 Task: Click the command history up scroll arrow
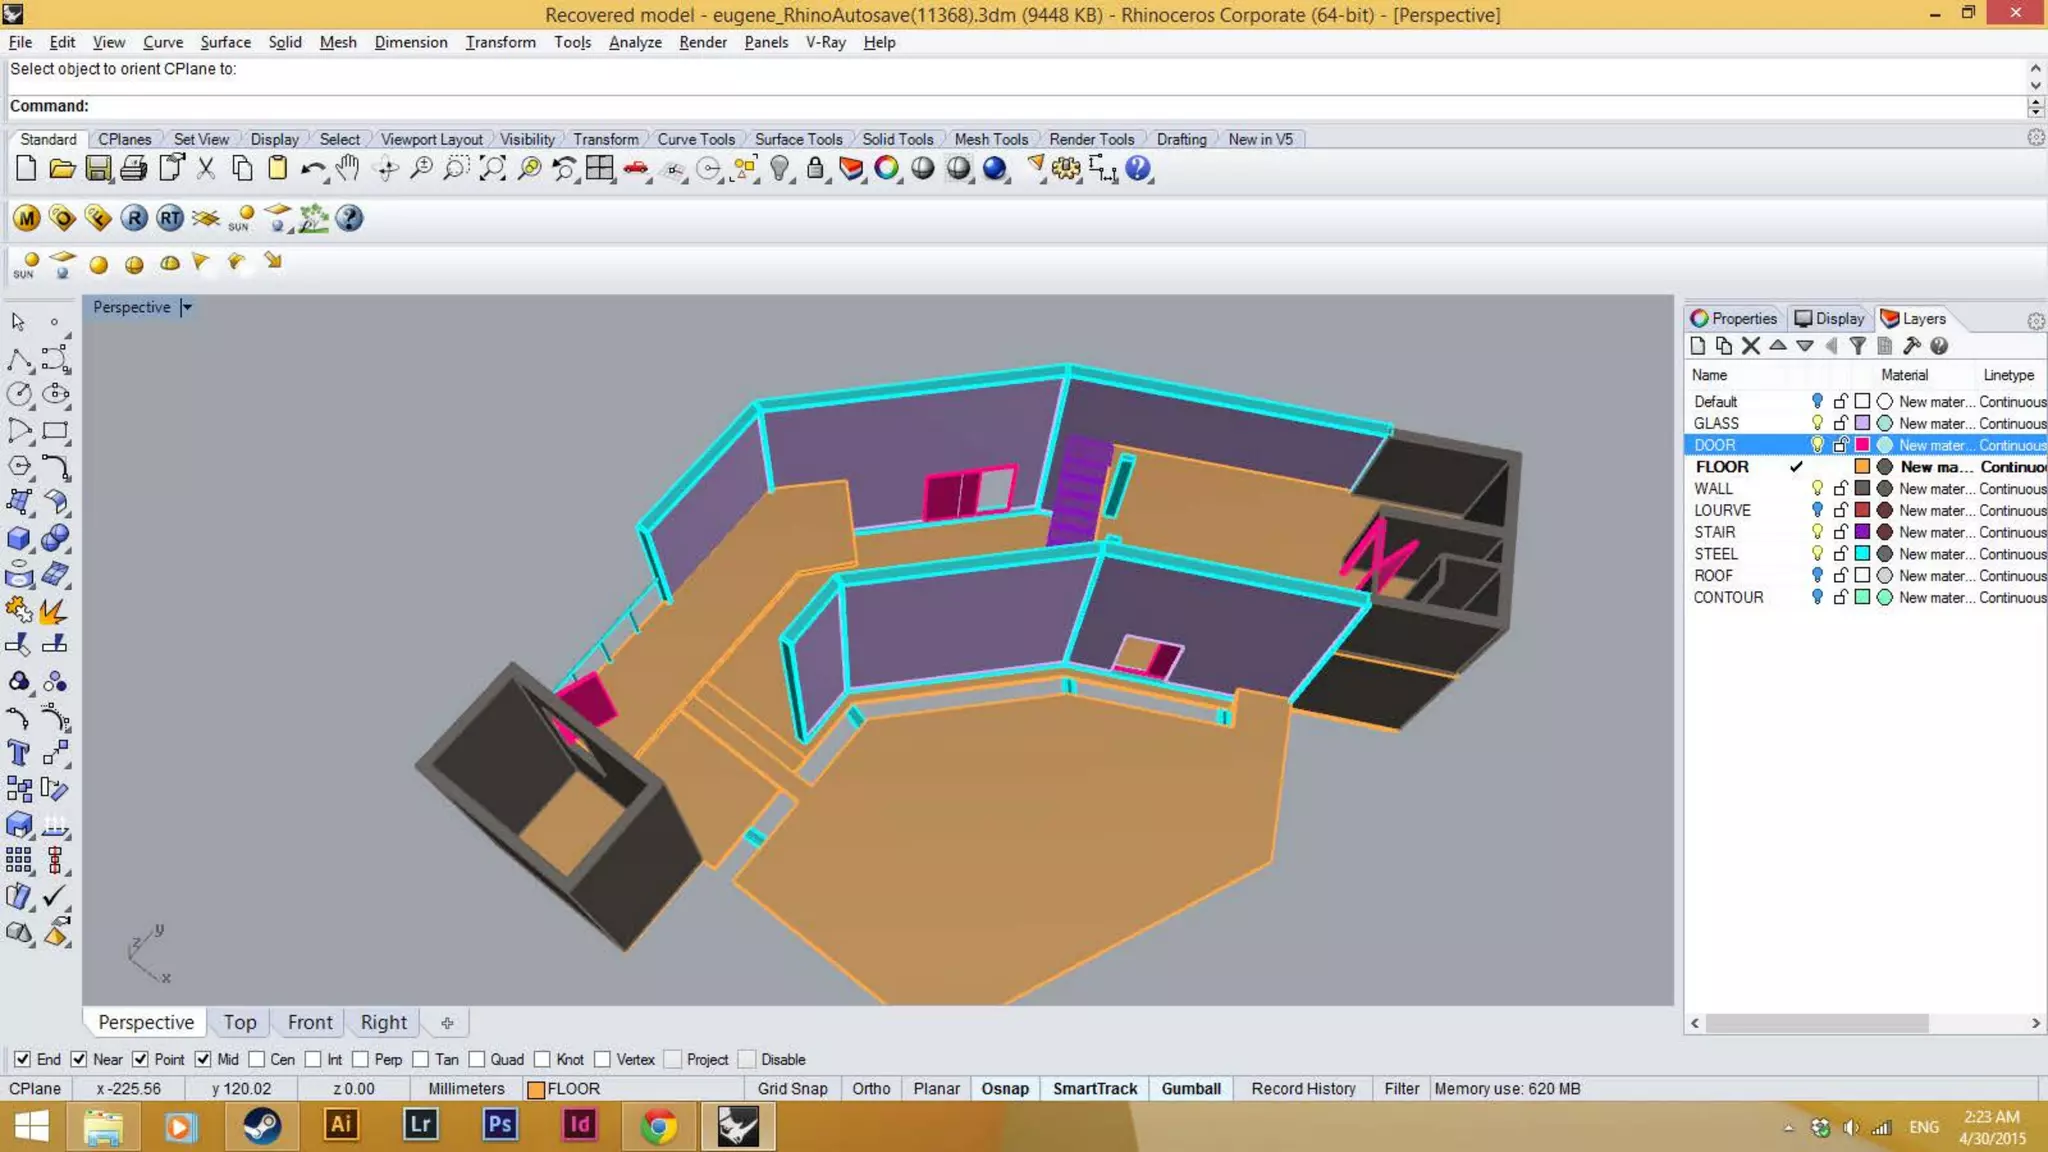click(x=2035, y=69)
